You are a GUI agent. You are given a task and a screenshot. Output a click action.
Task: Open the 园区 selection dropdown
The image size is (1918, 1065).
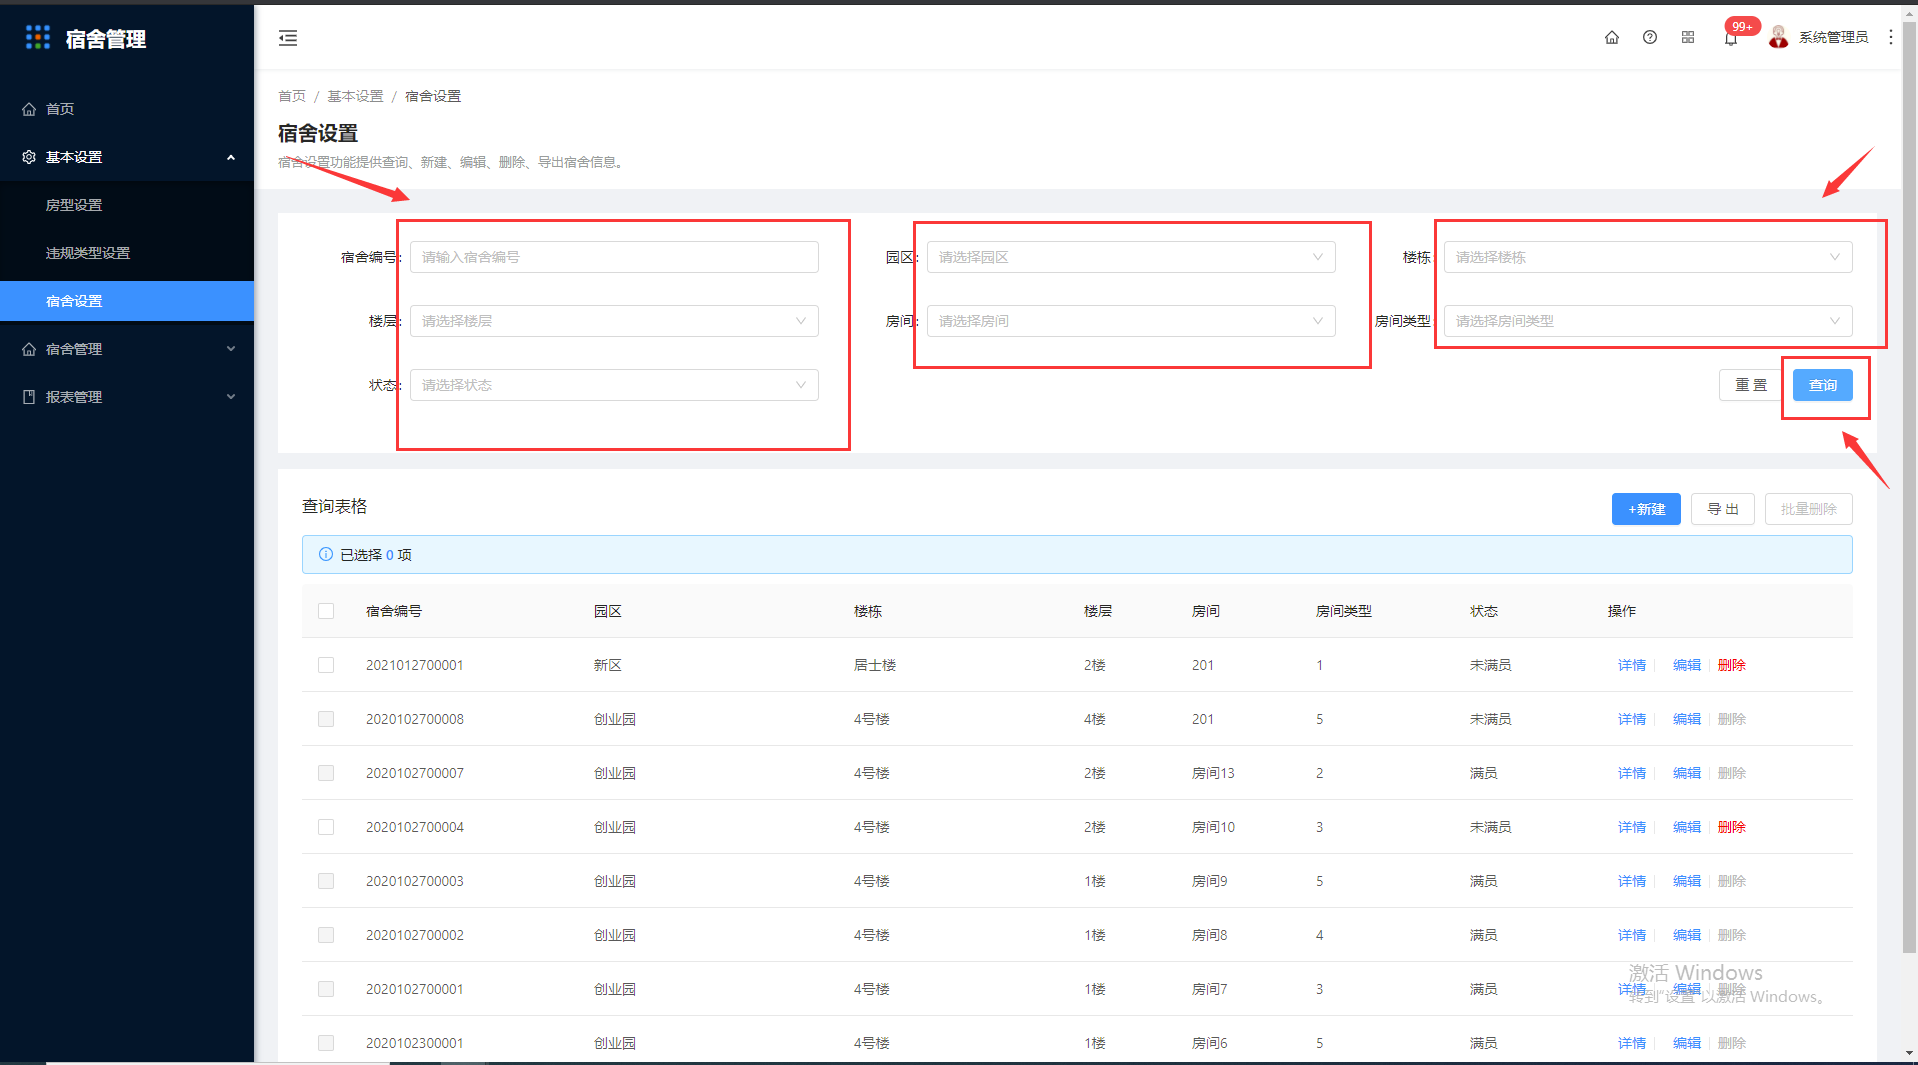1131,257
